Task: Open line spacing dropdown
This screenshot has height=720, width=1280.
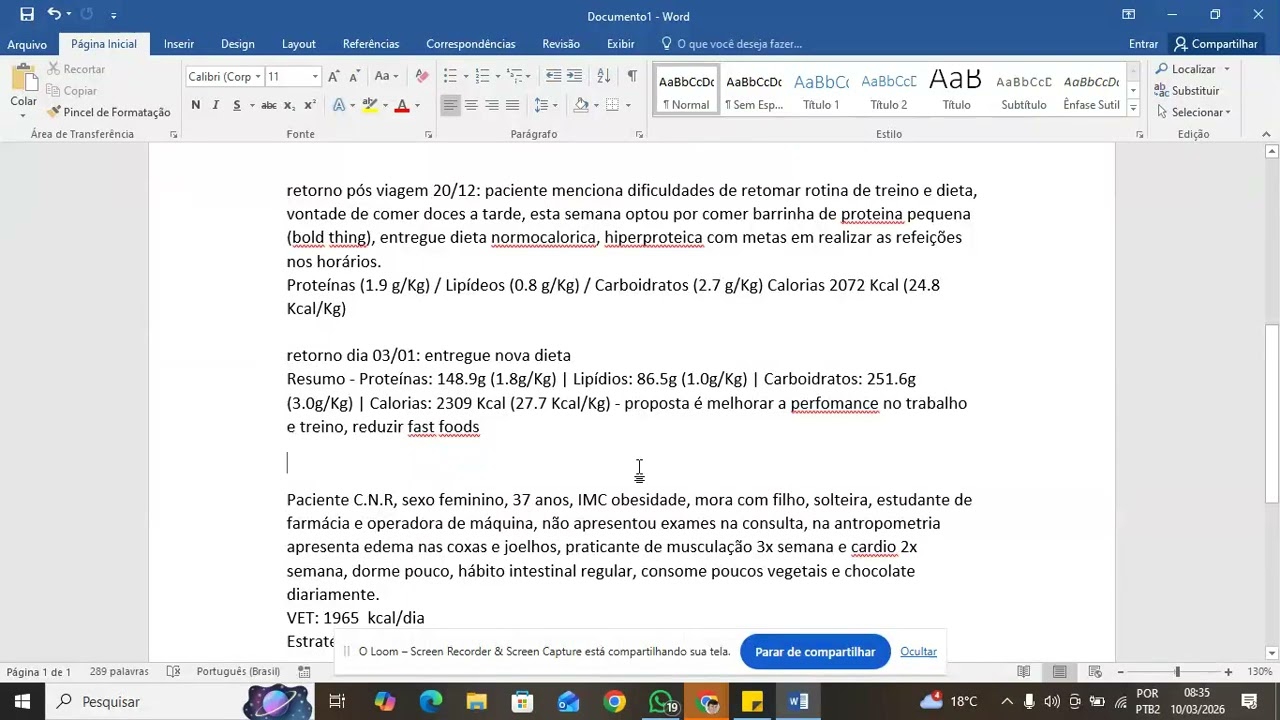Action: tap(545, 105)
